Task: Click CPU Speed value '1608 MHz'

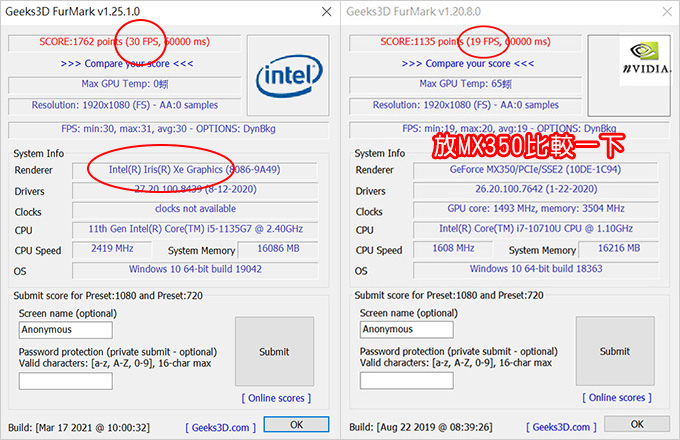Action: [x=454, y=248]
